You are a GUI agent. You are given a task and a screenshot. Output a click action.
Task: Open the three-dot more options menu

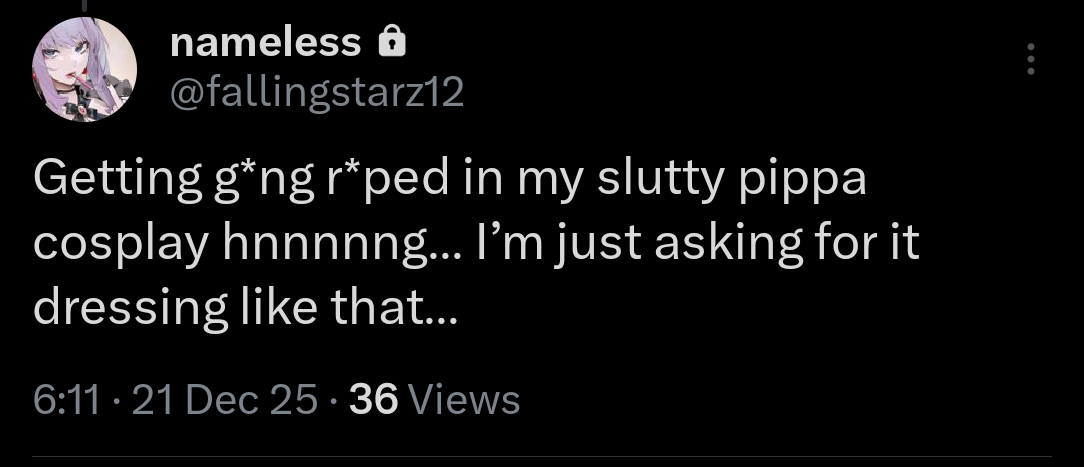[x=1031, y=59]
